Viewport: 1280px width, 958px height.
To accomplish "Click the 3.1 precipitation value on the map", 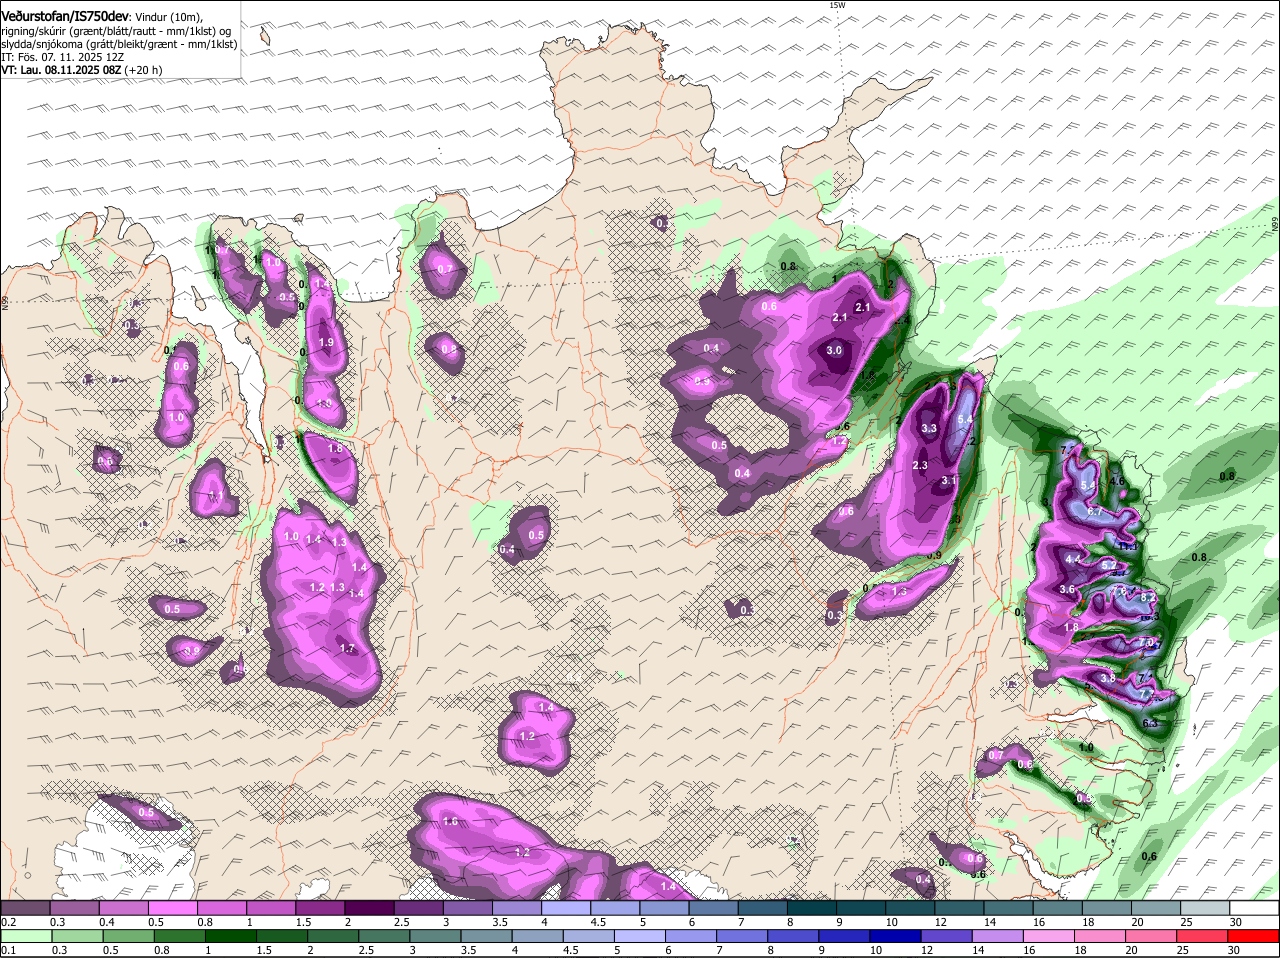I will (949, 480).
